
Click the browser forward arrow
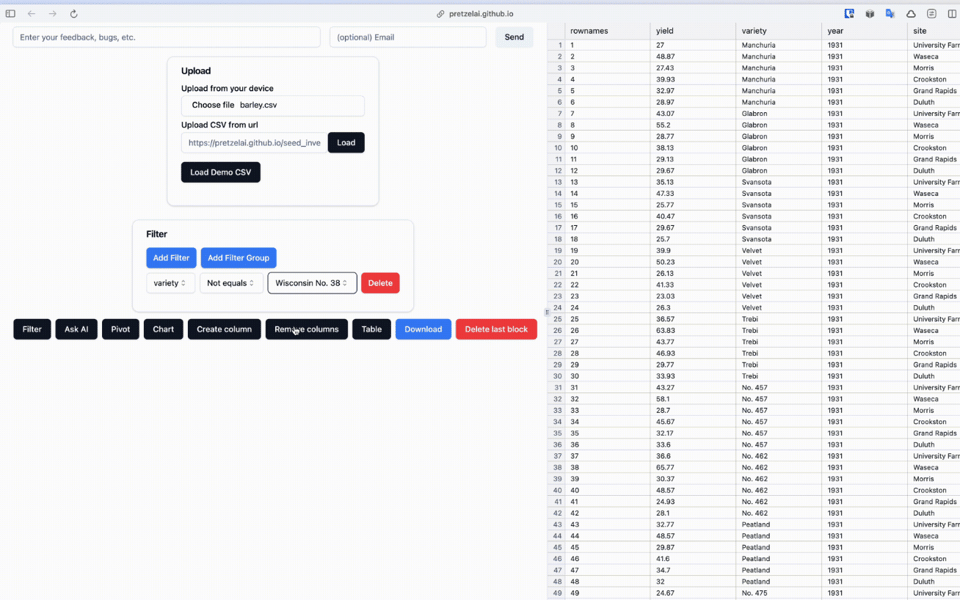tap(53, 14)
